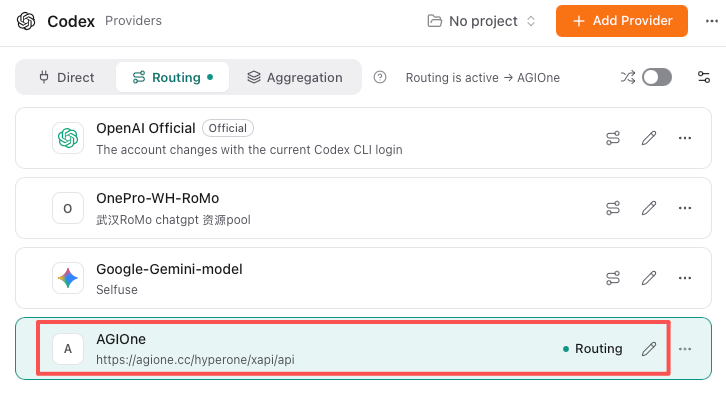Open more options for AGIOne

(685, 349)
